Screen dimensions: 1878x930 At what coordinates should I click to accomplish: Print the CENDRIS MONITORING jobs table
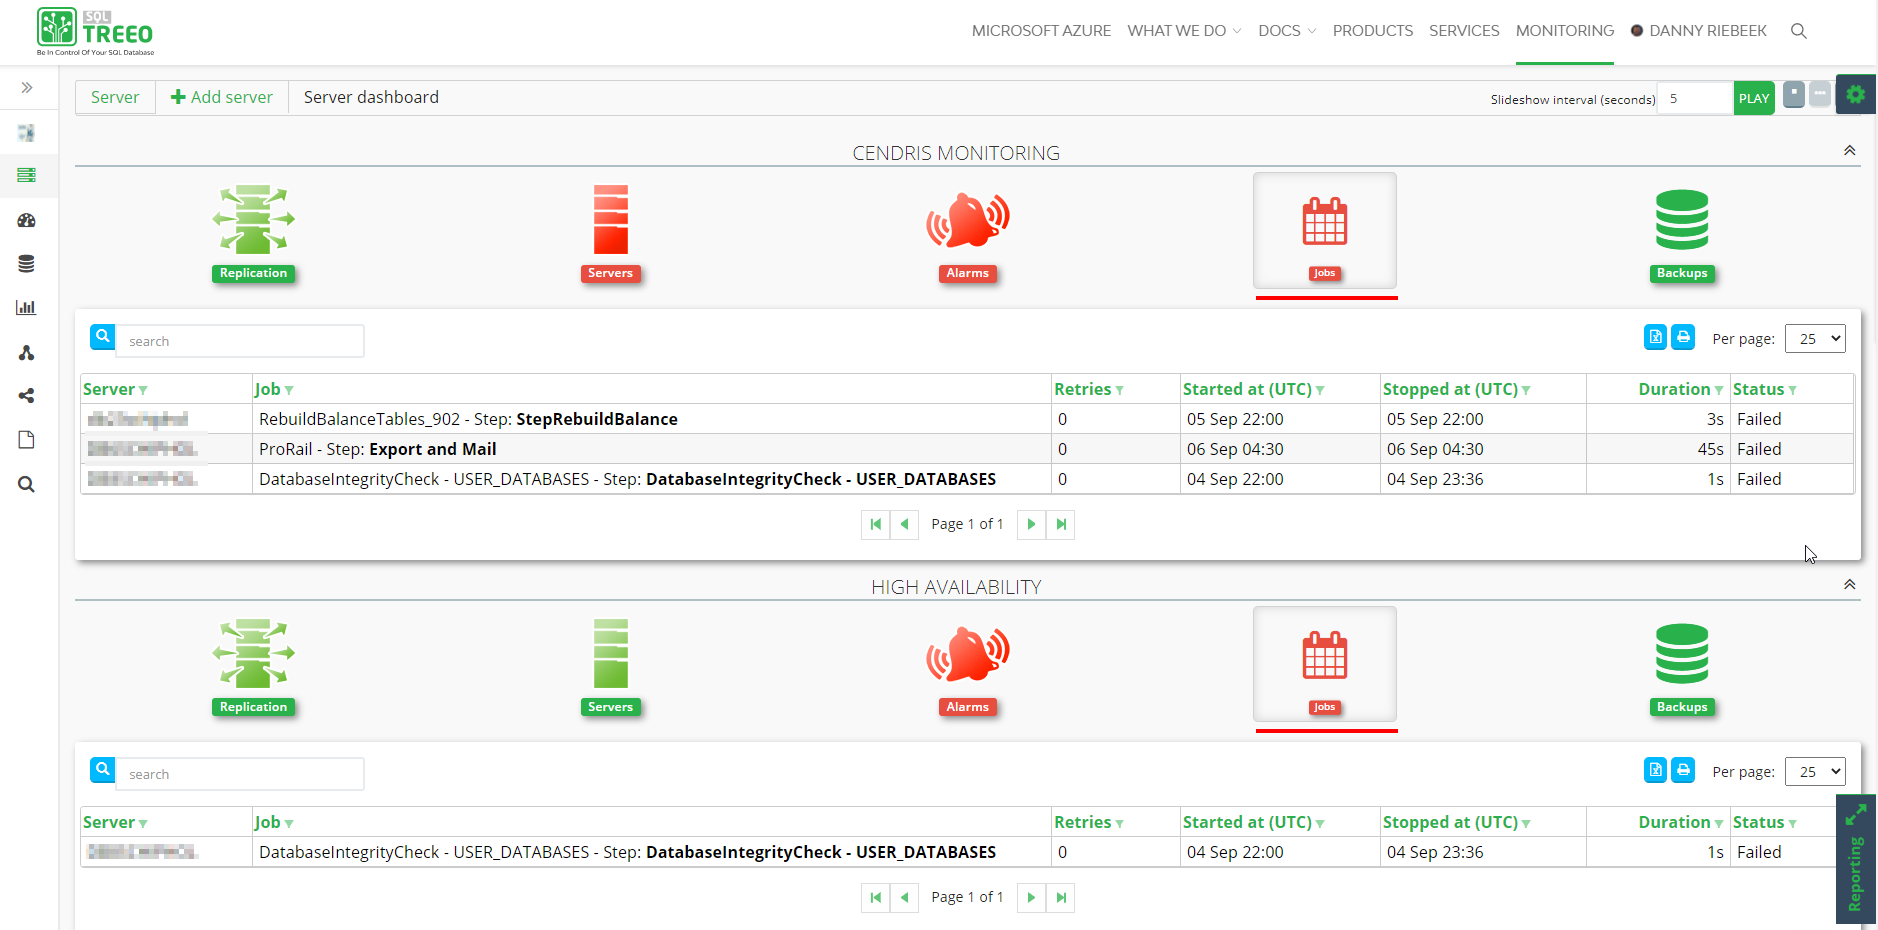tap(1683, 338)
